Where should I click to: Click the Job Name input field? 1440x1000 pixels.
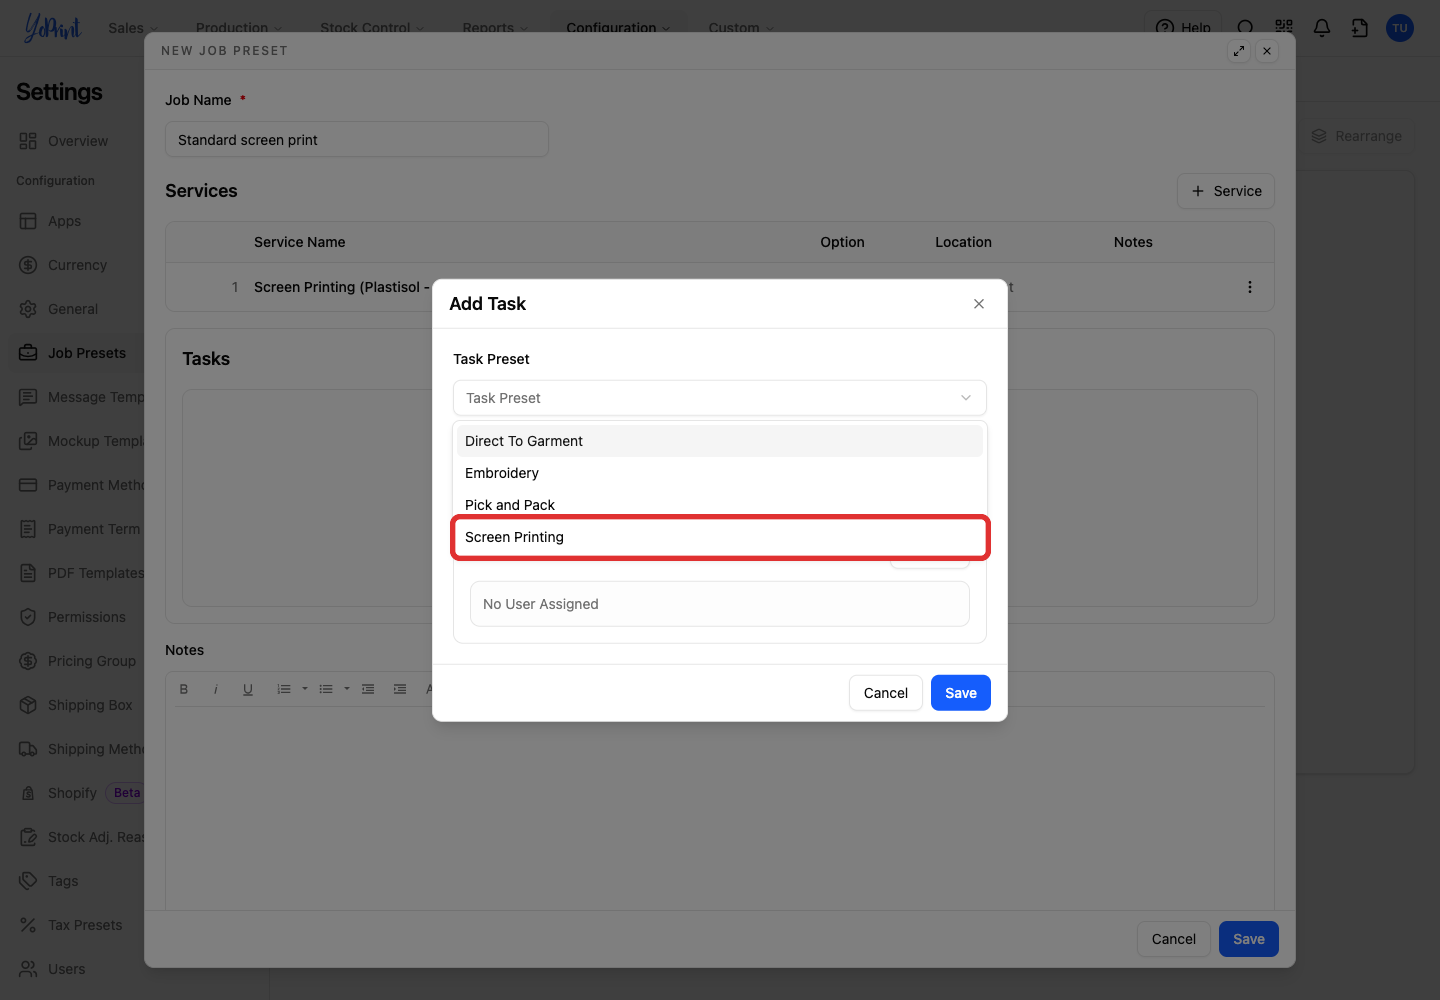point(357,140)
